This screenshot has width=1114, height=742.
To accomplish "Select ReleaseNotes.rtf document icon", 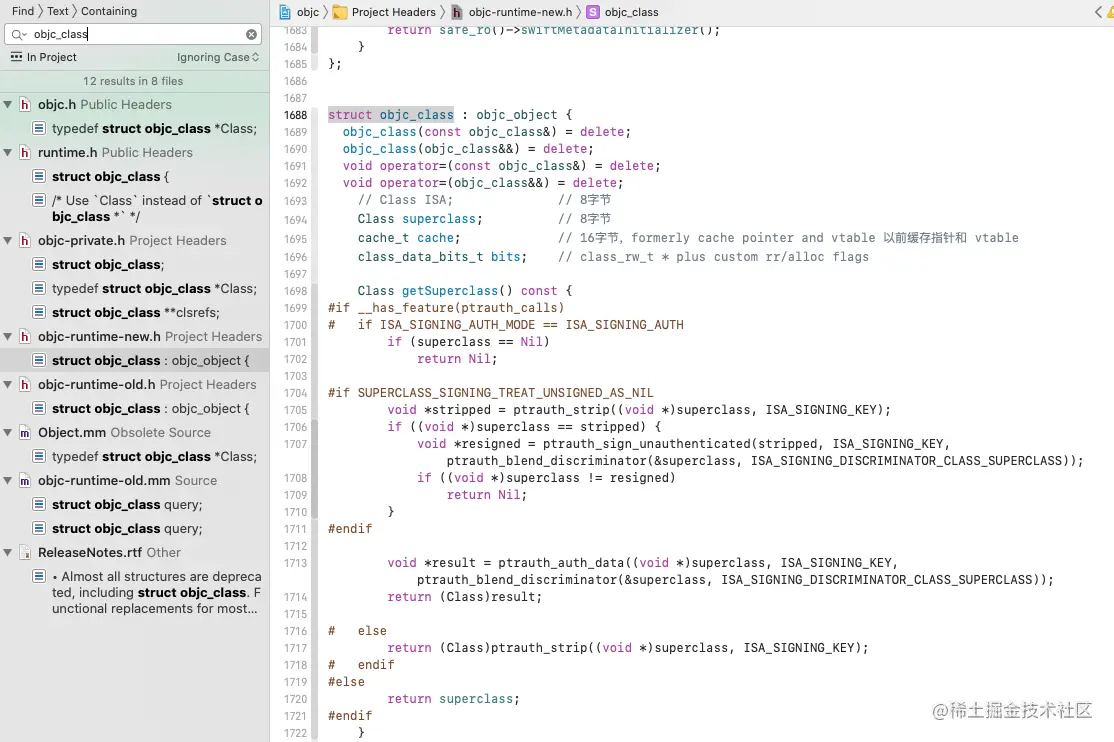I will tap(25, 552).
